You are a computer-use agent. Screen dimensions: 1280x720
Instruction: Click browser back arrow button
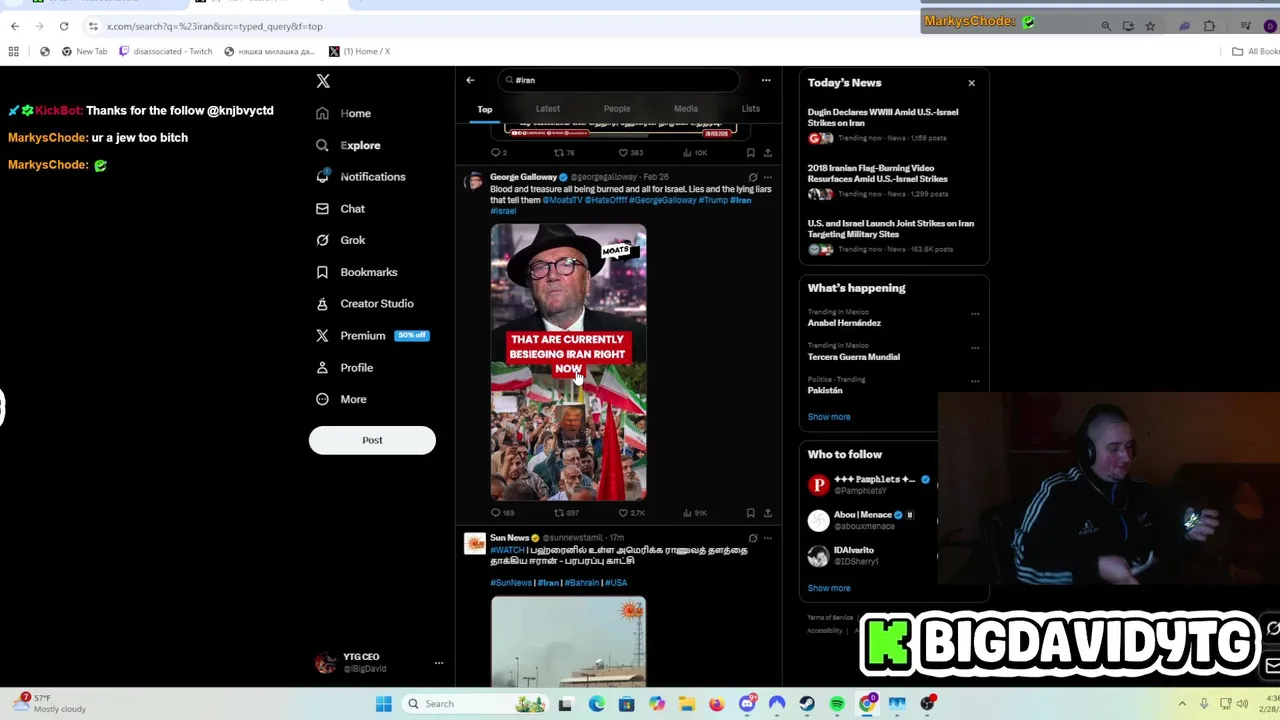click(14, 26)
